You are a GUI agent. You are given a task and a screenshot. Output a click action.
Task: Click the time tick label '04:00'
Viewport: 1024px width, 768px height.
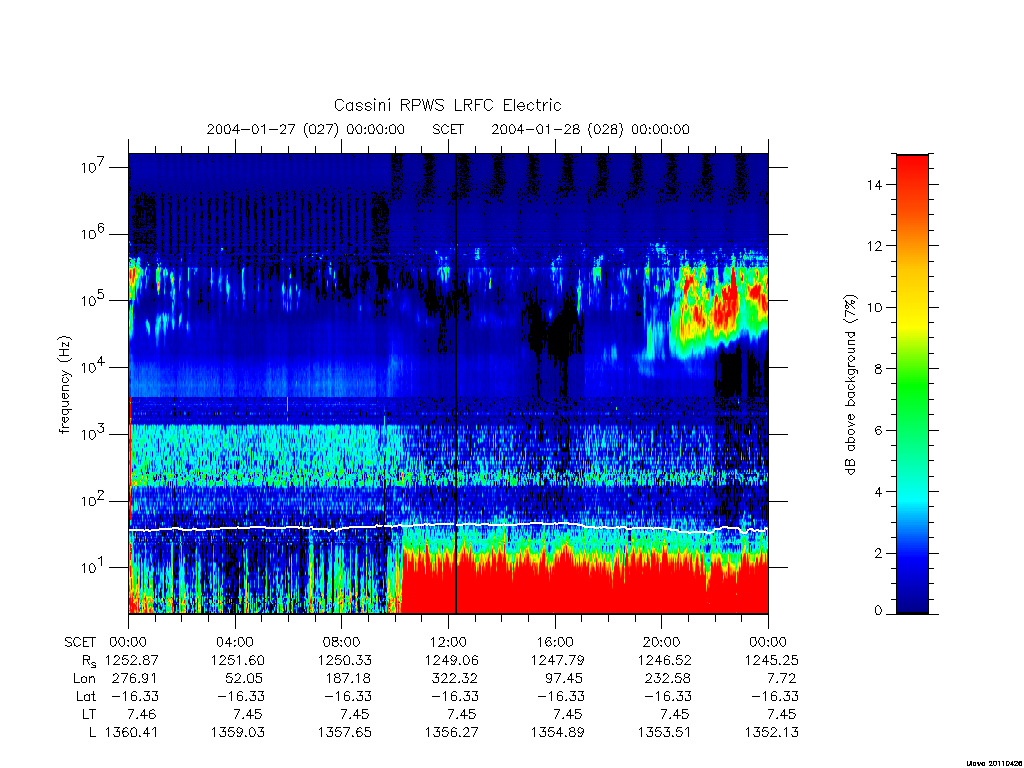pyautogui.click(x=235, y=642)
